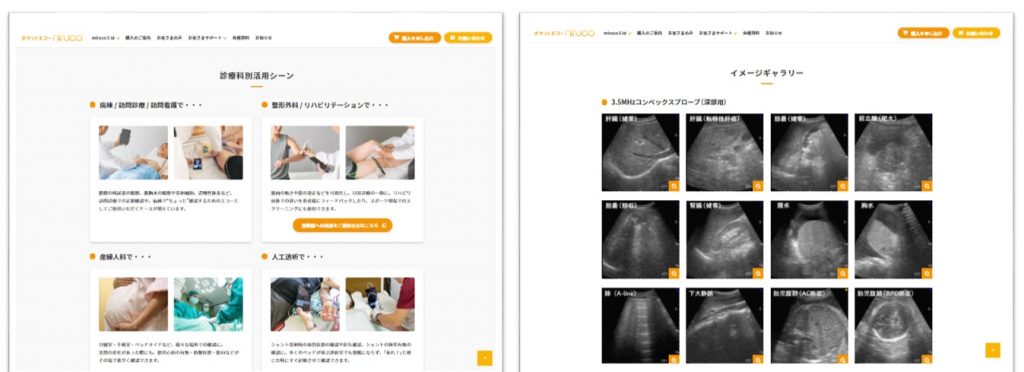Click the pregnant belly photo under 産婦人科で
1024x372 pixels.
[133, 304]
